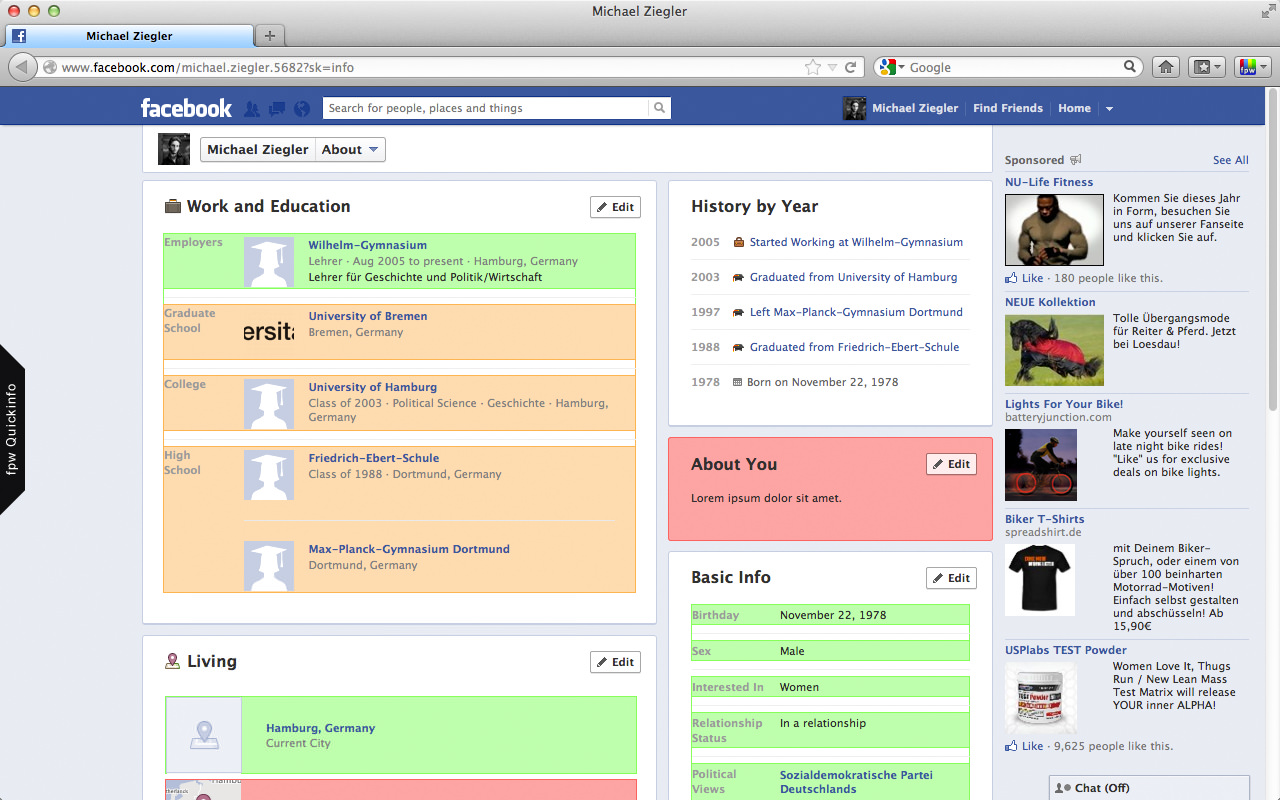Edit the Living section
The width and height of the screenshot is (1280, 800).
(x=615, y=662)
